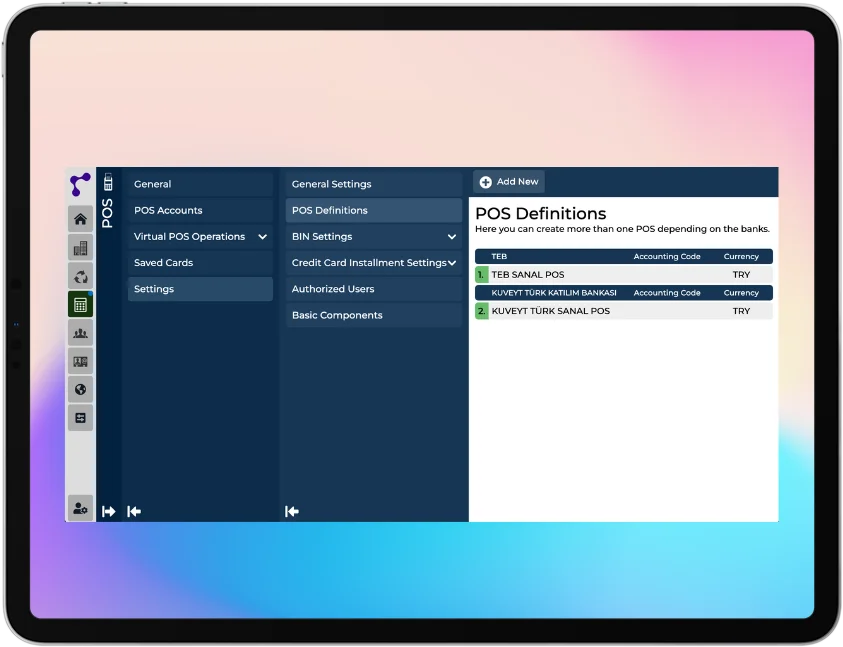Click the purple network logo at top left

(80, 183)
